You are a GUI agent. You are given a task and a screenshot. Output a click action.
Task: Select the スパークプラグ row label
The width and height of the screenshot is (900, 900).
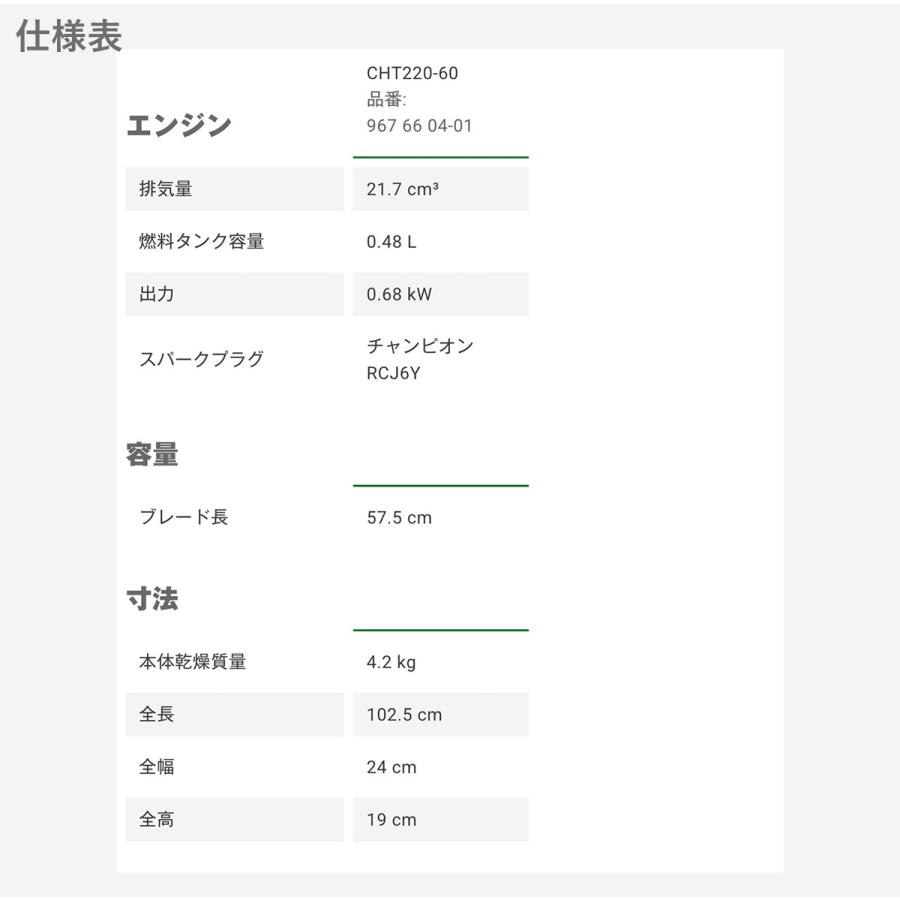click(x=201, y=359)
